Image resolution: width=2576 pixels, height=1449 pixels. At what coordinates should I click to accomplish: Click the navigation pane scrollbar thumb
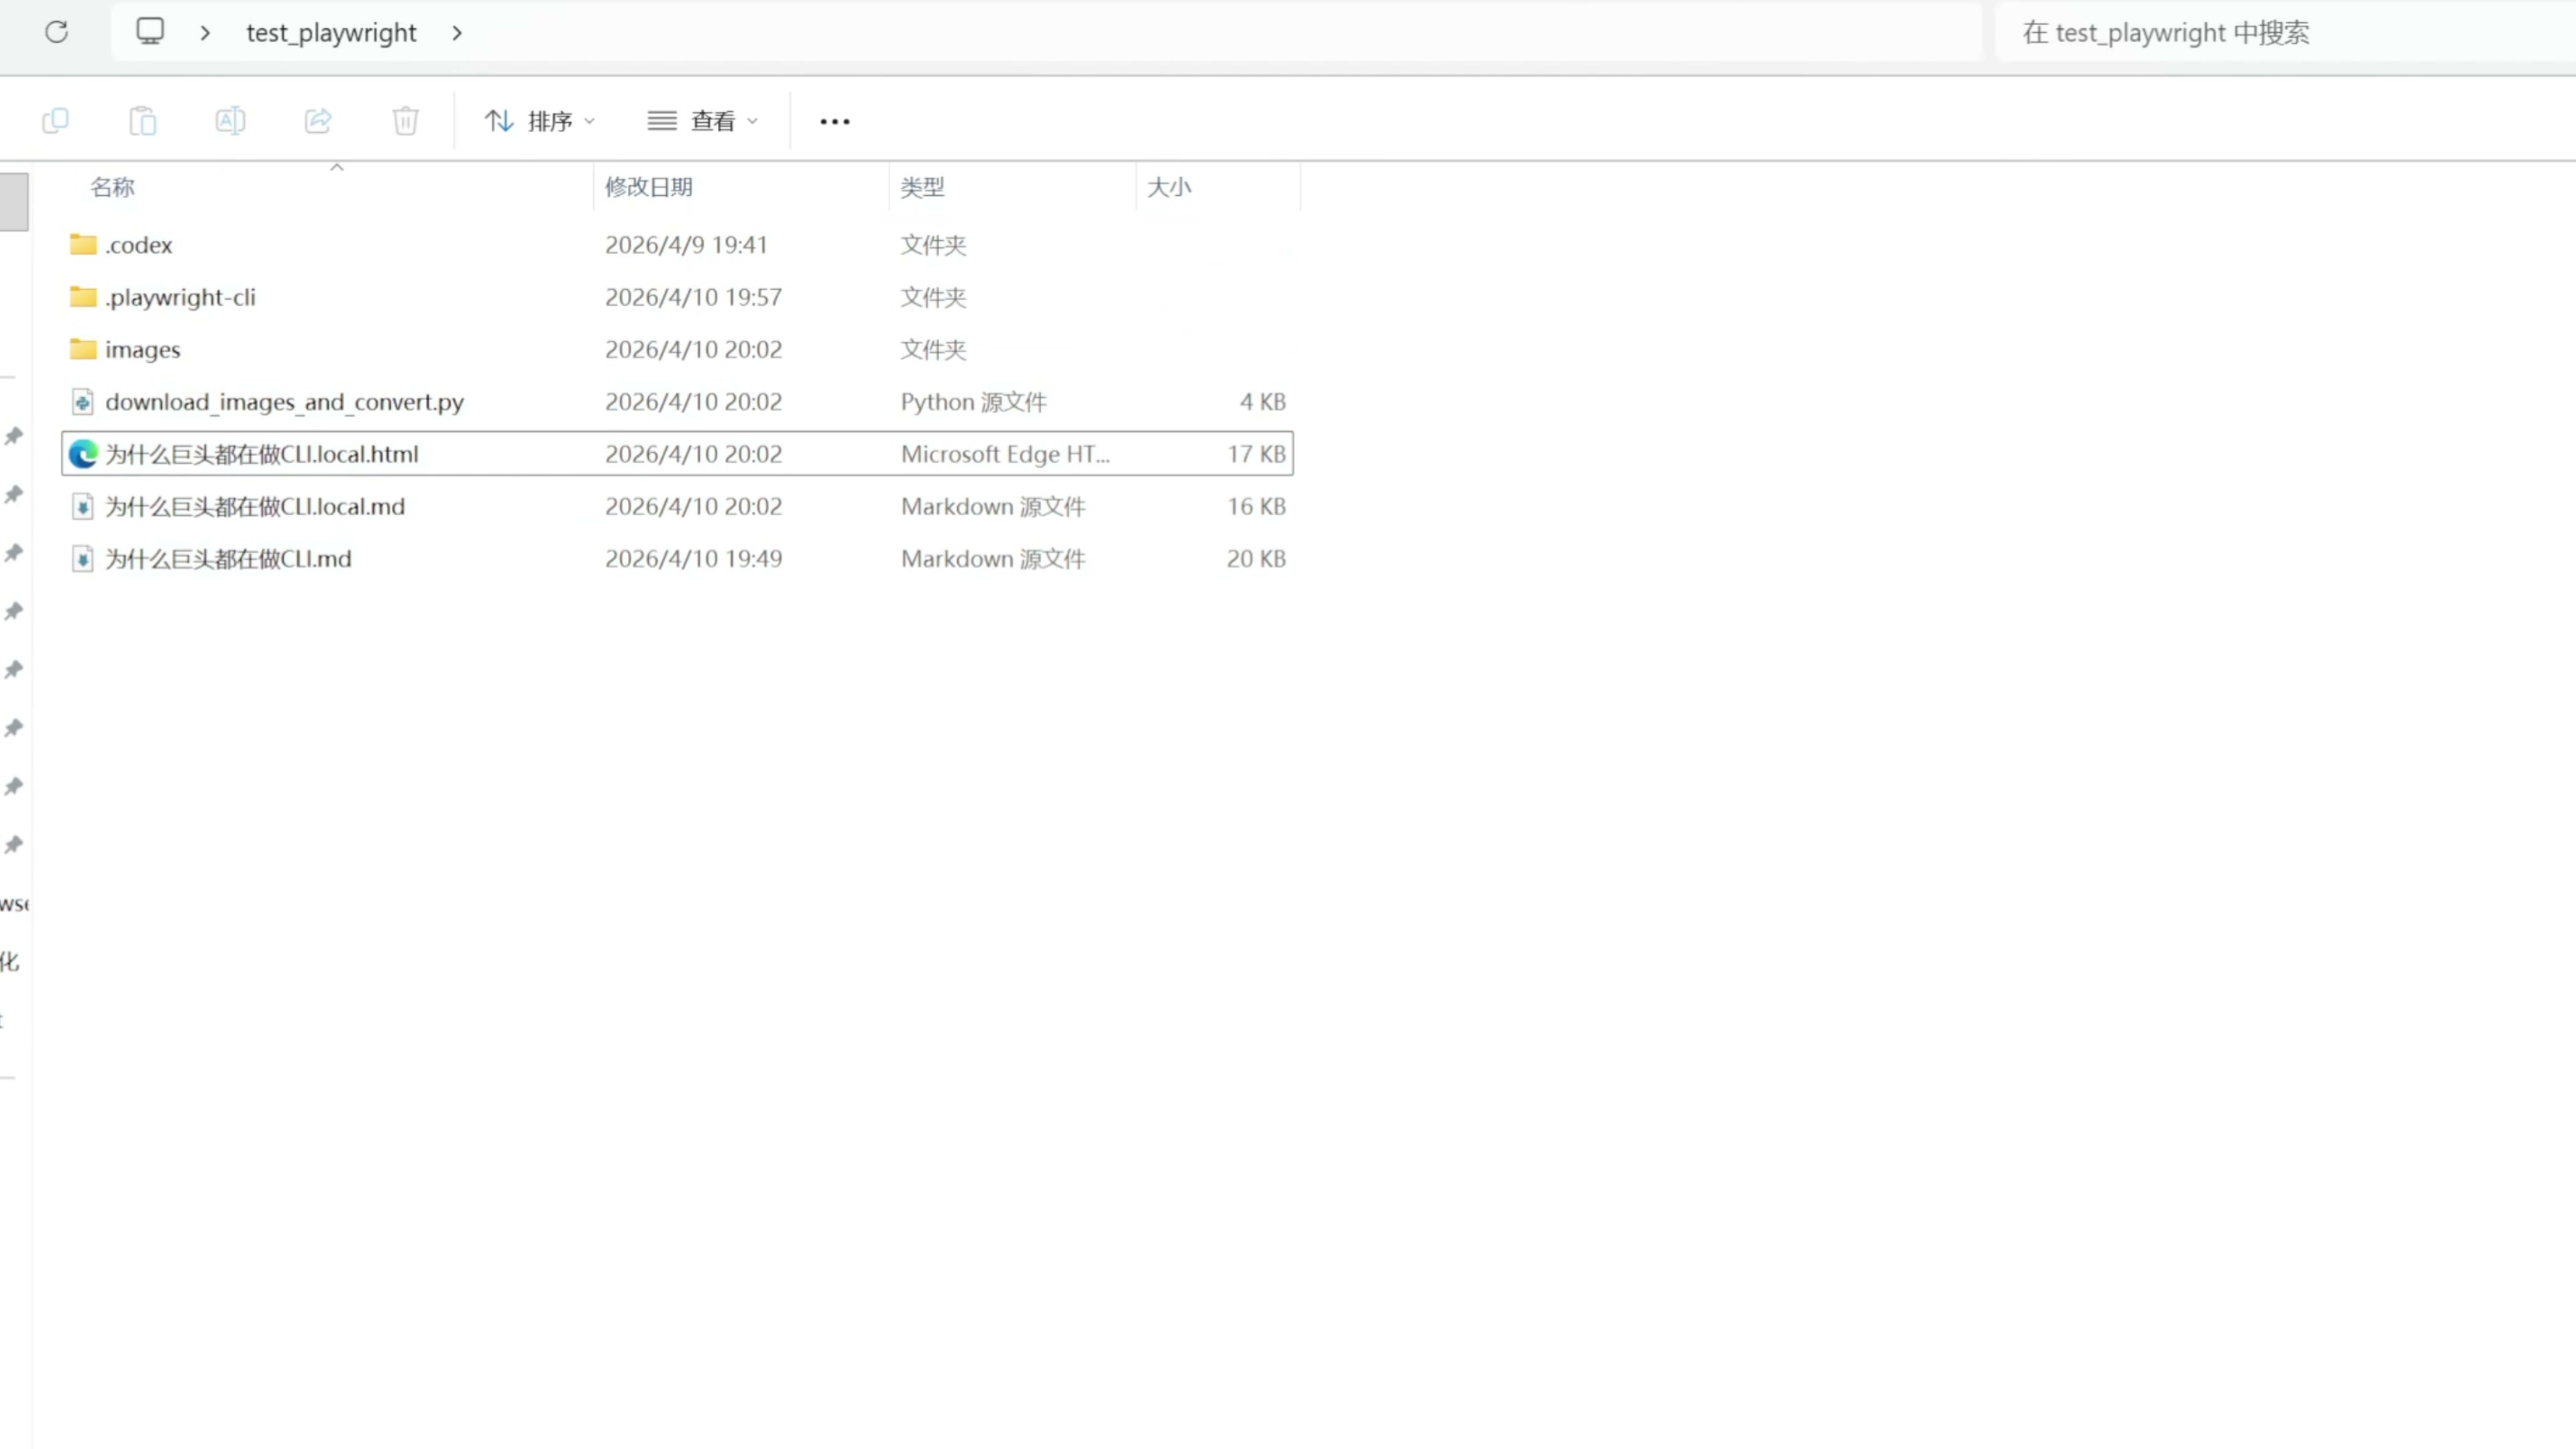click(14, 202)
